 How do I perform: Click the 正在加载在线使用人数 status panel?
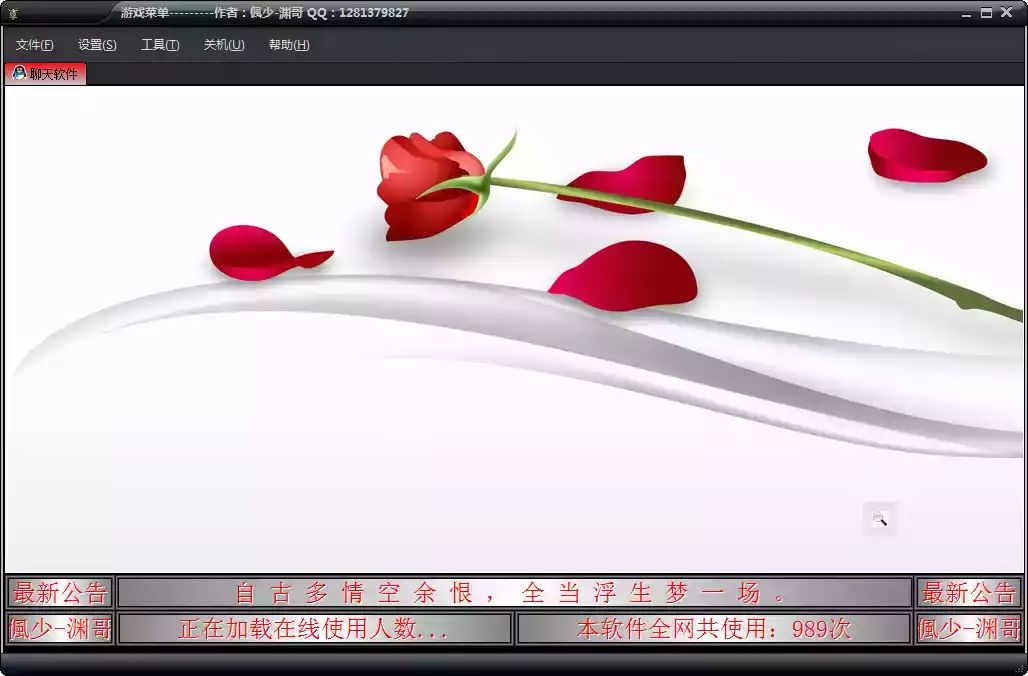click(314, 629)
